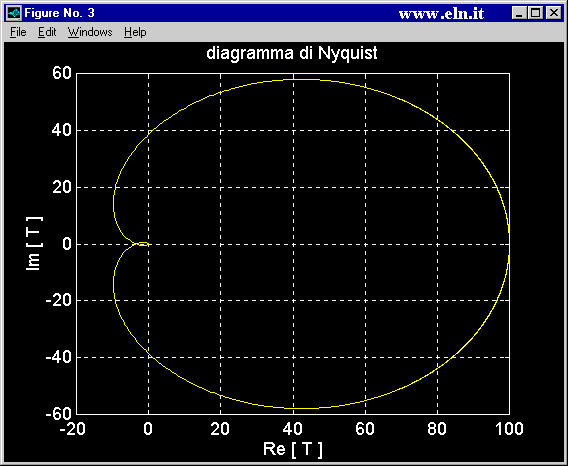Viewport: 568px width, 466px height.
Task: Maximize the Figure No. 3 window
Action: coord(535,13)
